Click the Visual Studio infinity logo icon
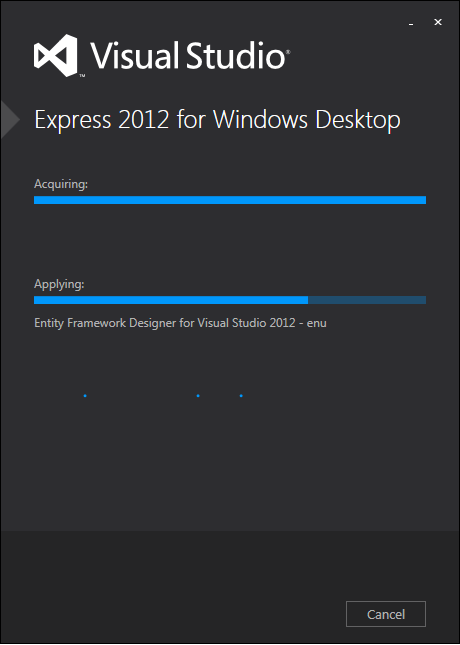460x645 pixels. (56, 56)
